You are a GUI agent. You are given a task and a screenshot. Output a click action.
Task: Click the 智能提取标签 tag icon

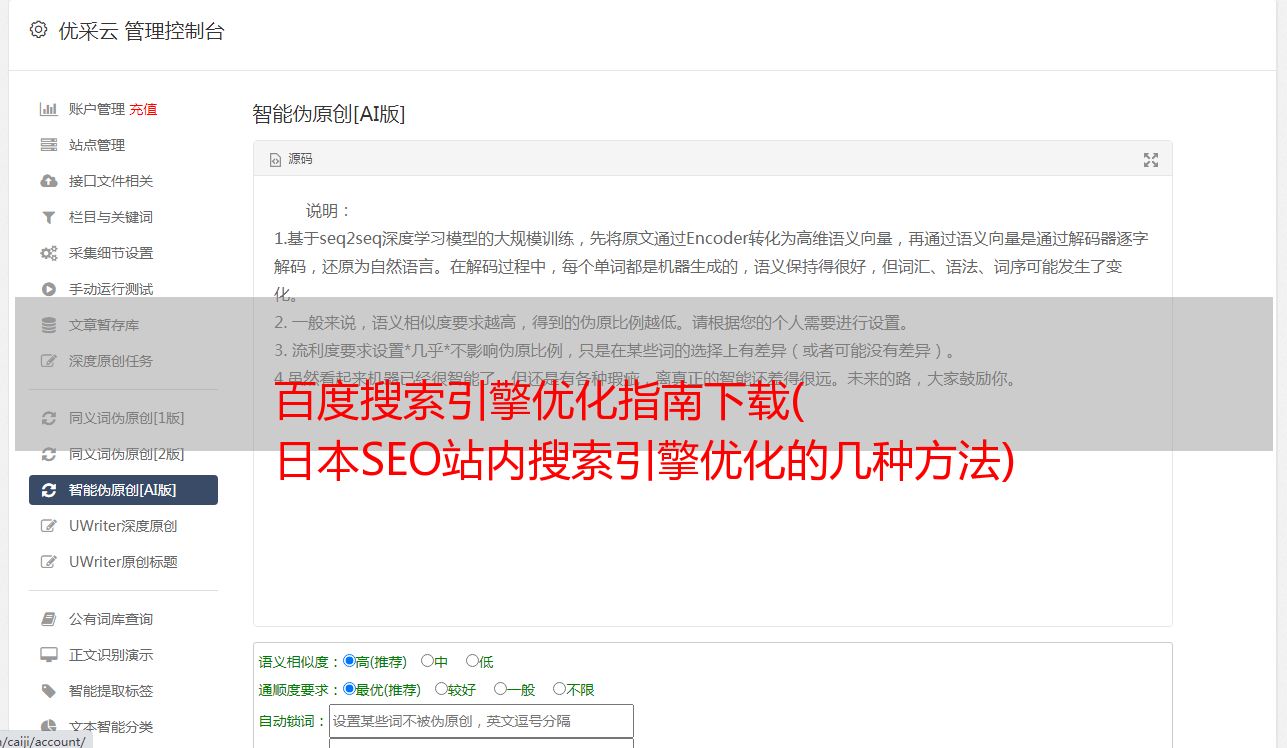(48, 691)
